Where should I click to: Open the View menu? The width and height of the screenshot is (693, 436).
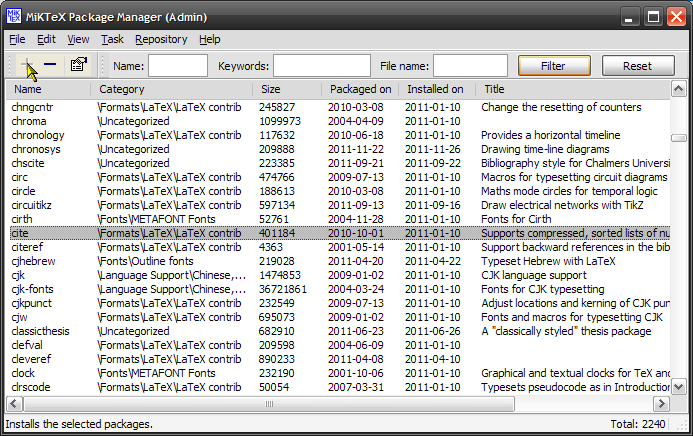click(78, 39)
